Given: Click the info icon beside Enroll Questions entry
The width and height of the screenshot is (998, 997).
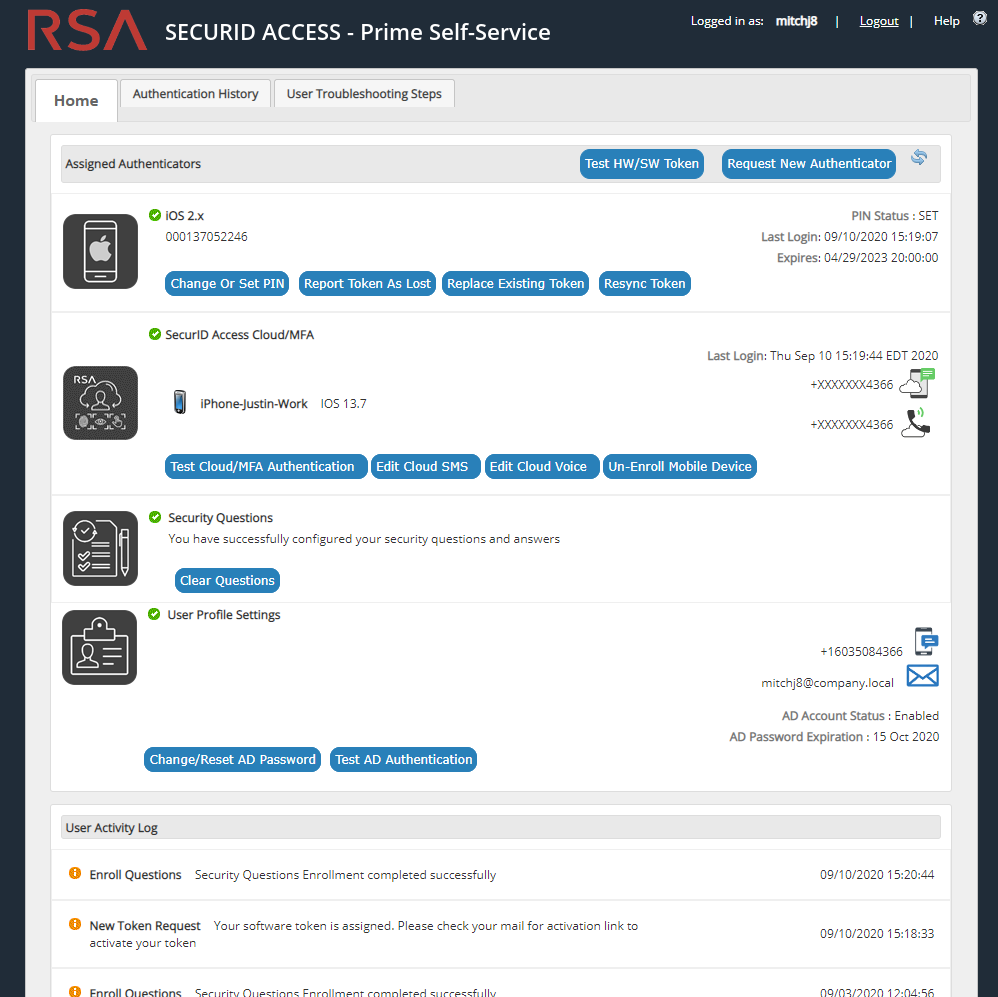Looking at the screenshot, I should [x=74, y=873].
